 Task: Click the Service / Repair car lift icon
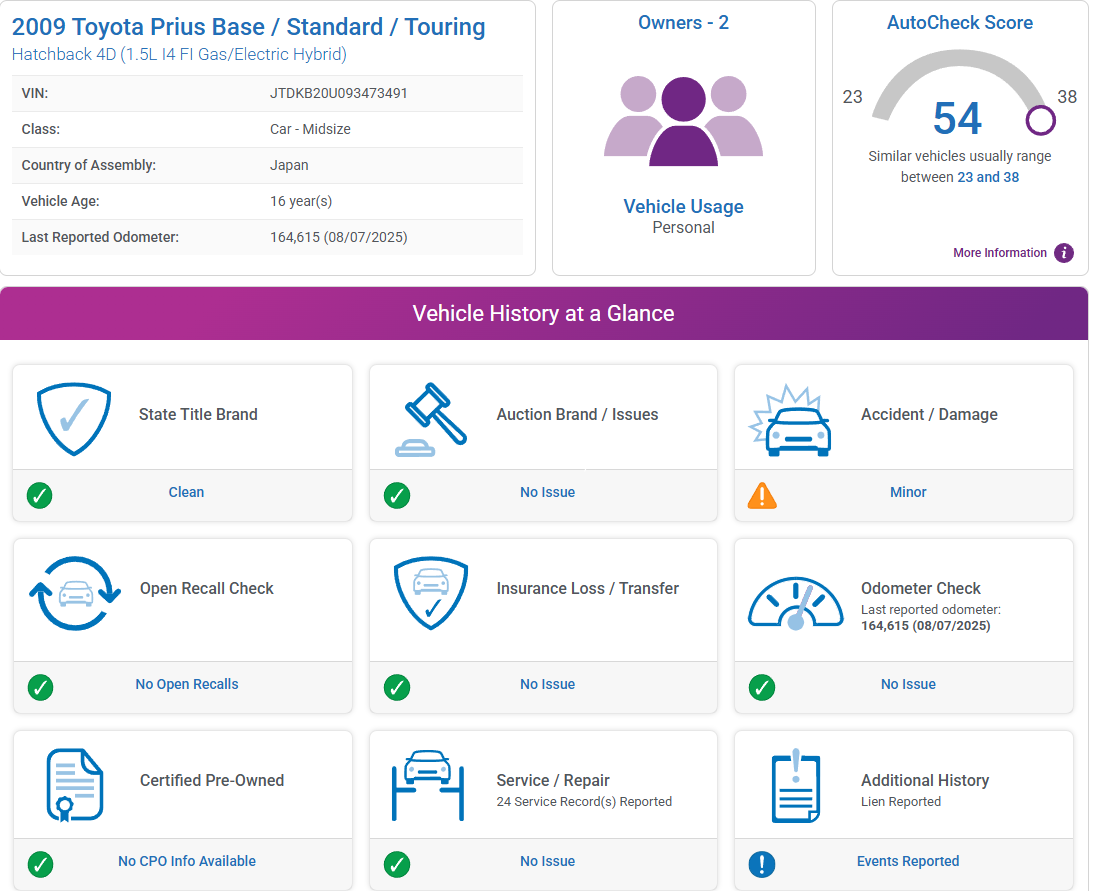point(428,784)
